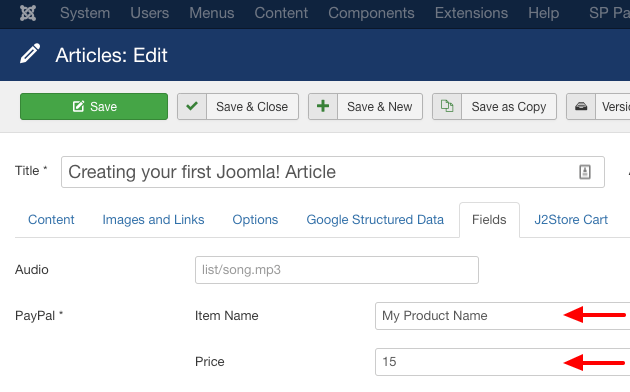Switch to Images and Links tab
The image size is (630, 392).
[153, 220]
